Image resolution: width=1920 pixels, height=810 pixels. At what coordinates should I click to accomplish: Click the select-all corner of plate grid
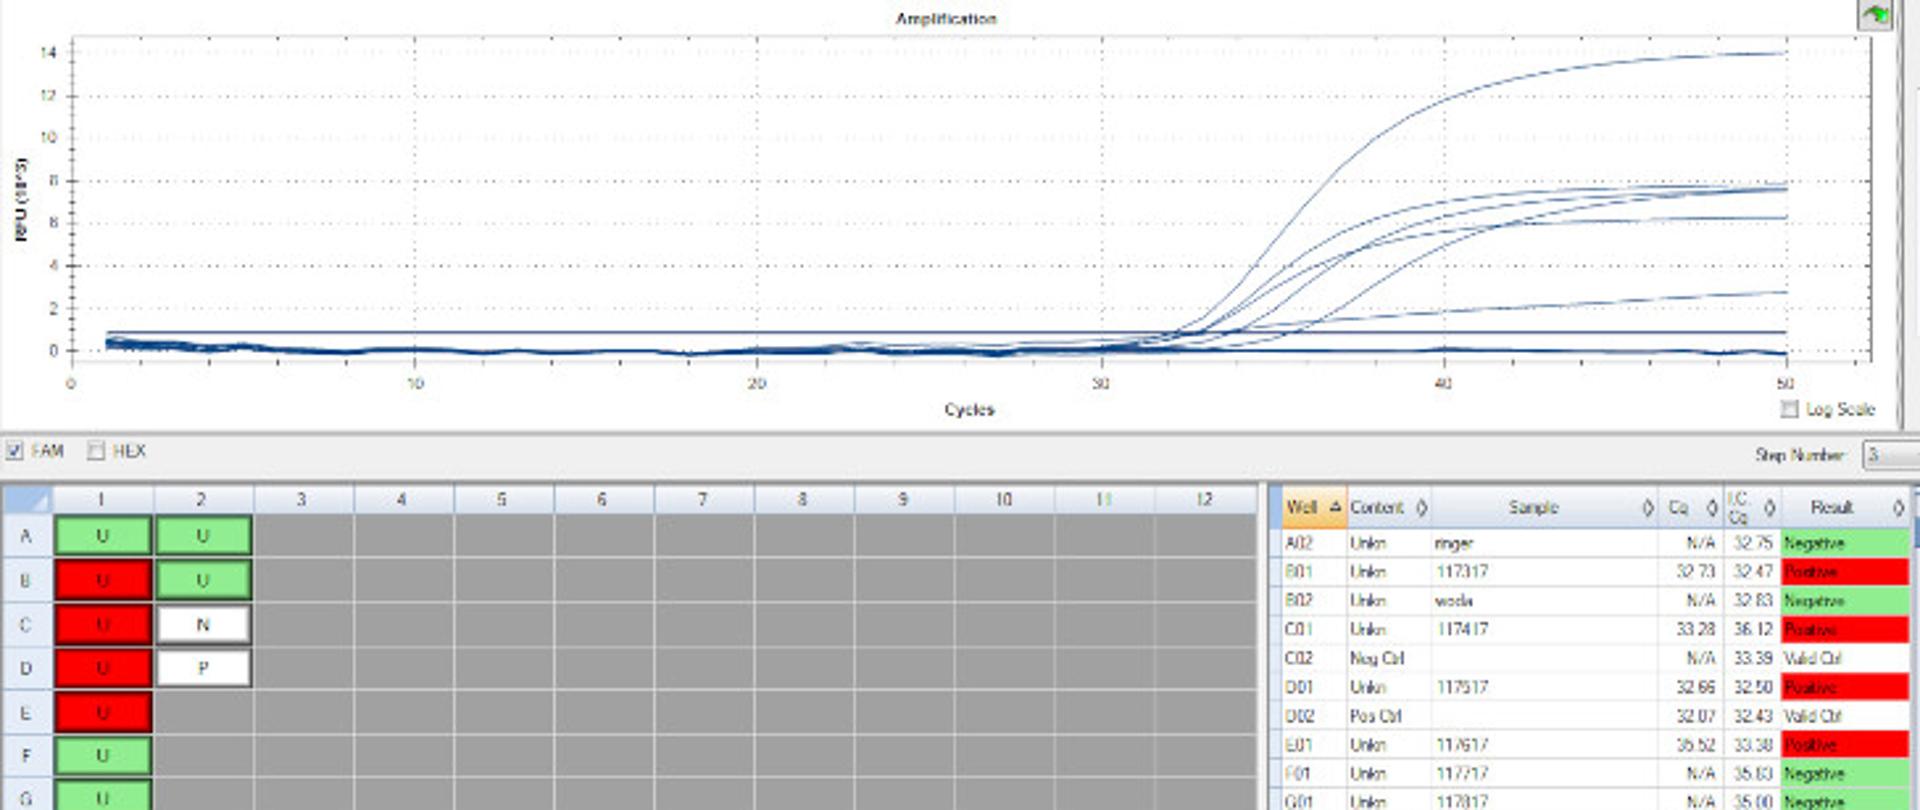click(27, 499)
